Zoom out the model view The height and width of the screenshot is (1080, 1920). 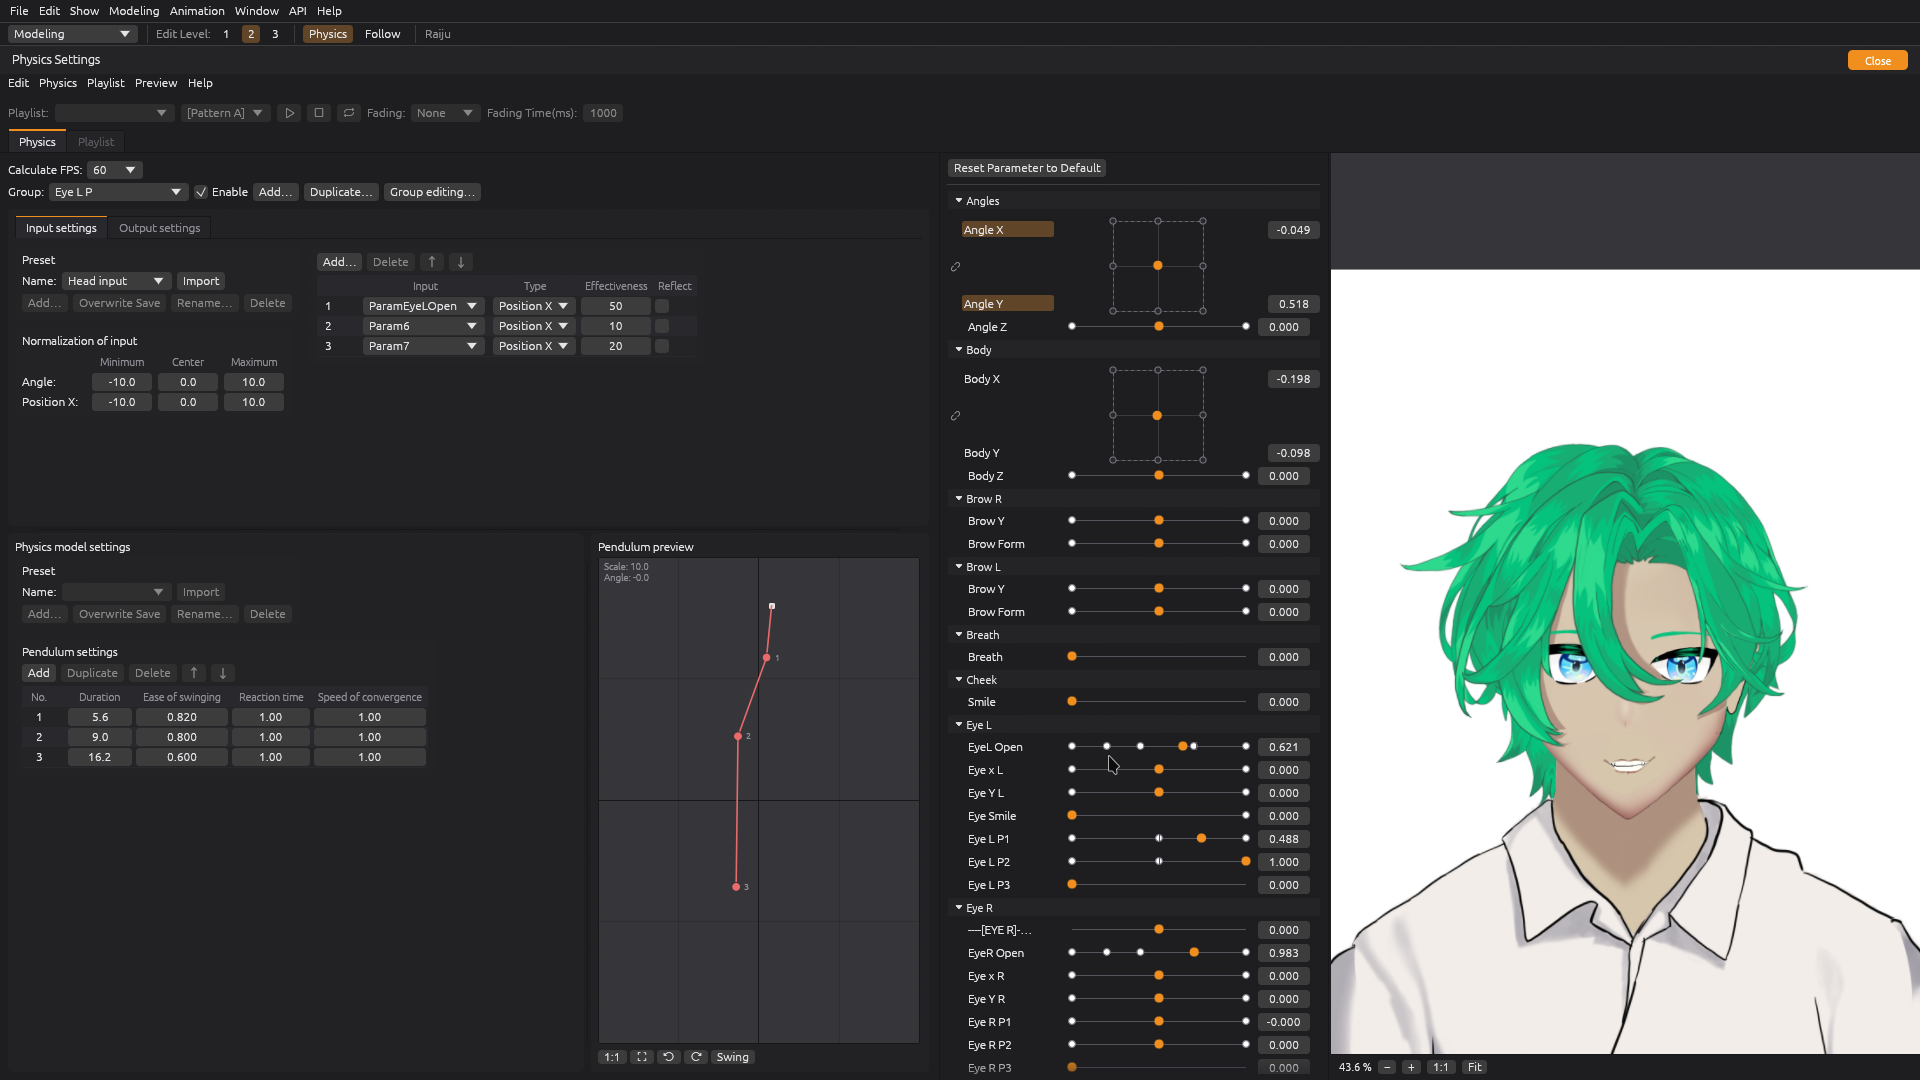1387,1067
